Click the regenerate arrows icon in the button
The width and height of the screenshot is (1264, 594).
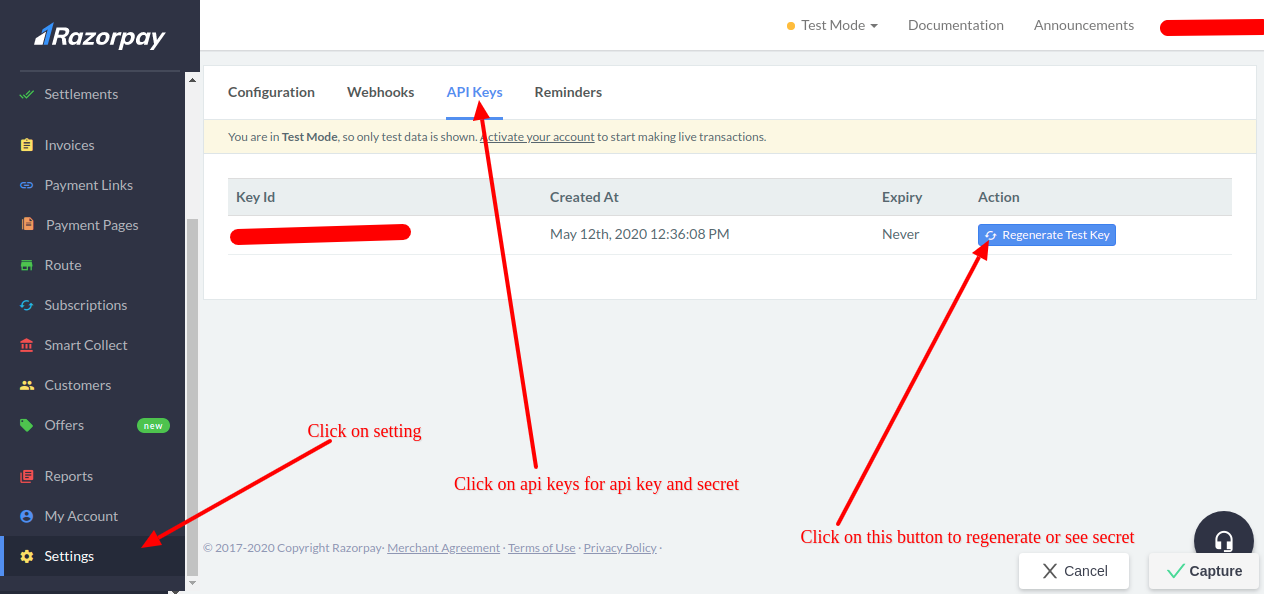[990, 235]
